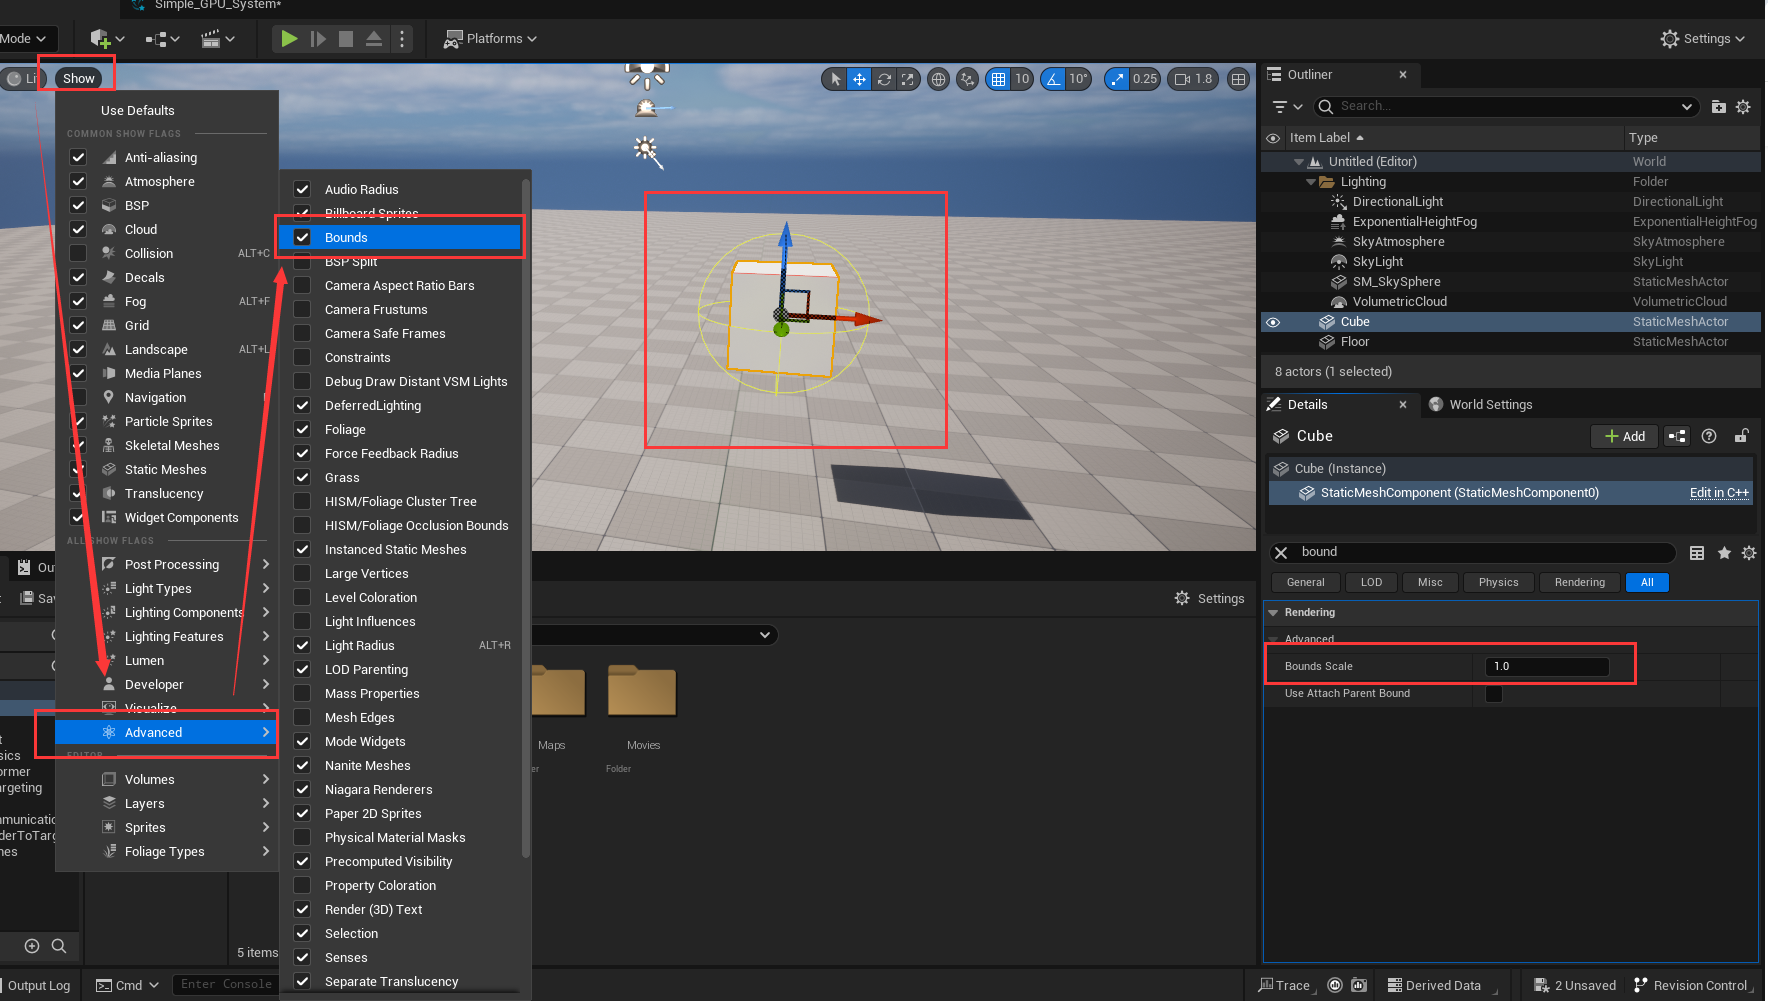Viewport: 1768px width, 1001px height.
Task: Click the favorites star in Details
Action: coord(1724,553)
